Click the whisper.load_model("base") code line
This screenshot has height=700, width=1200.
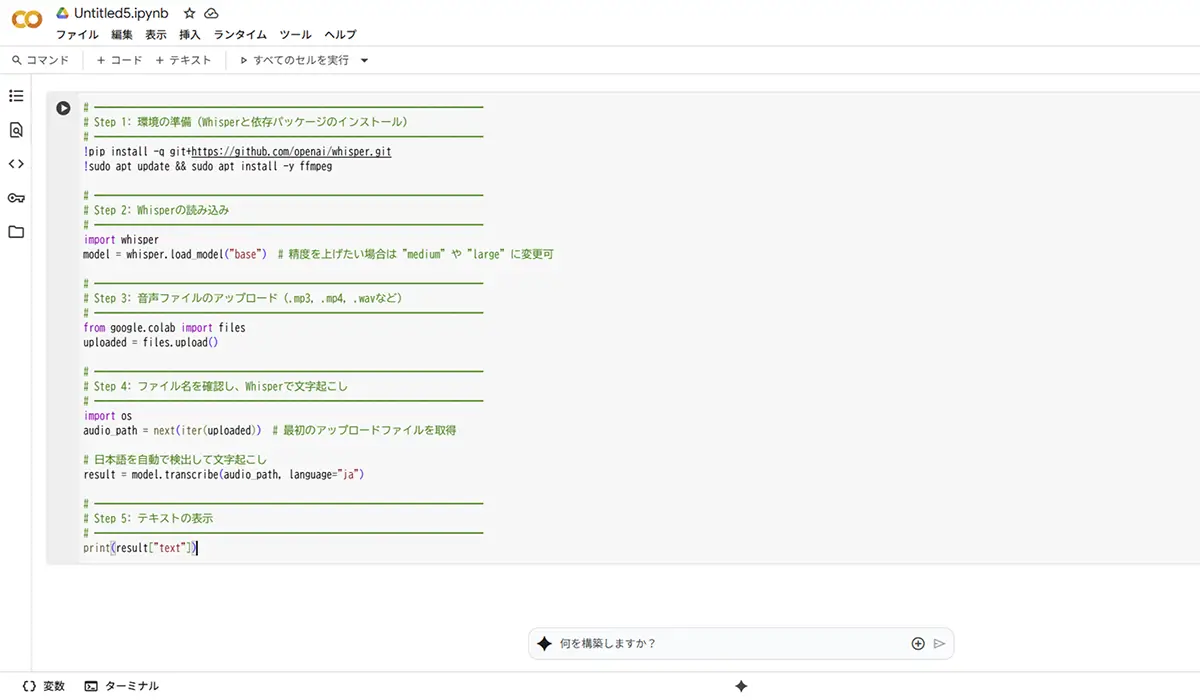(x=318, y=254)
